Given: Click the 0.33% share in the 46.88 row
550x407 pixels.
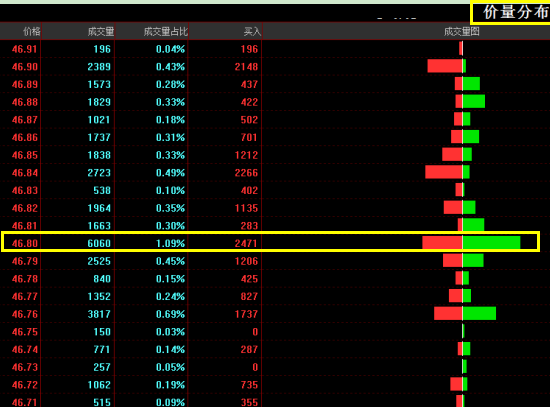Looking at the screenshot, I should click(170, 102).
